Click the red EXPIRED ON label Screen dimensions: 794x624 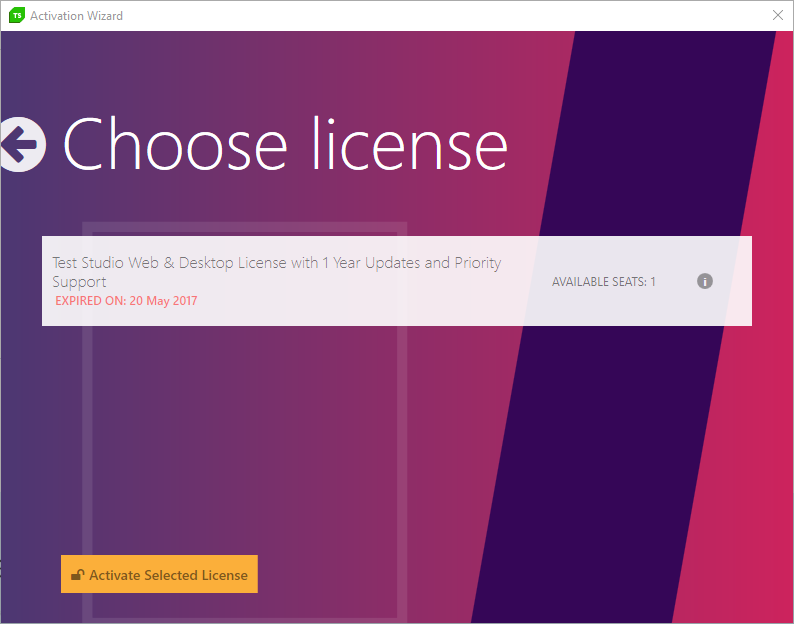pos(91,301)
